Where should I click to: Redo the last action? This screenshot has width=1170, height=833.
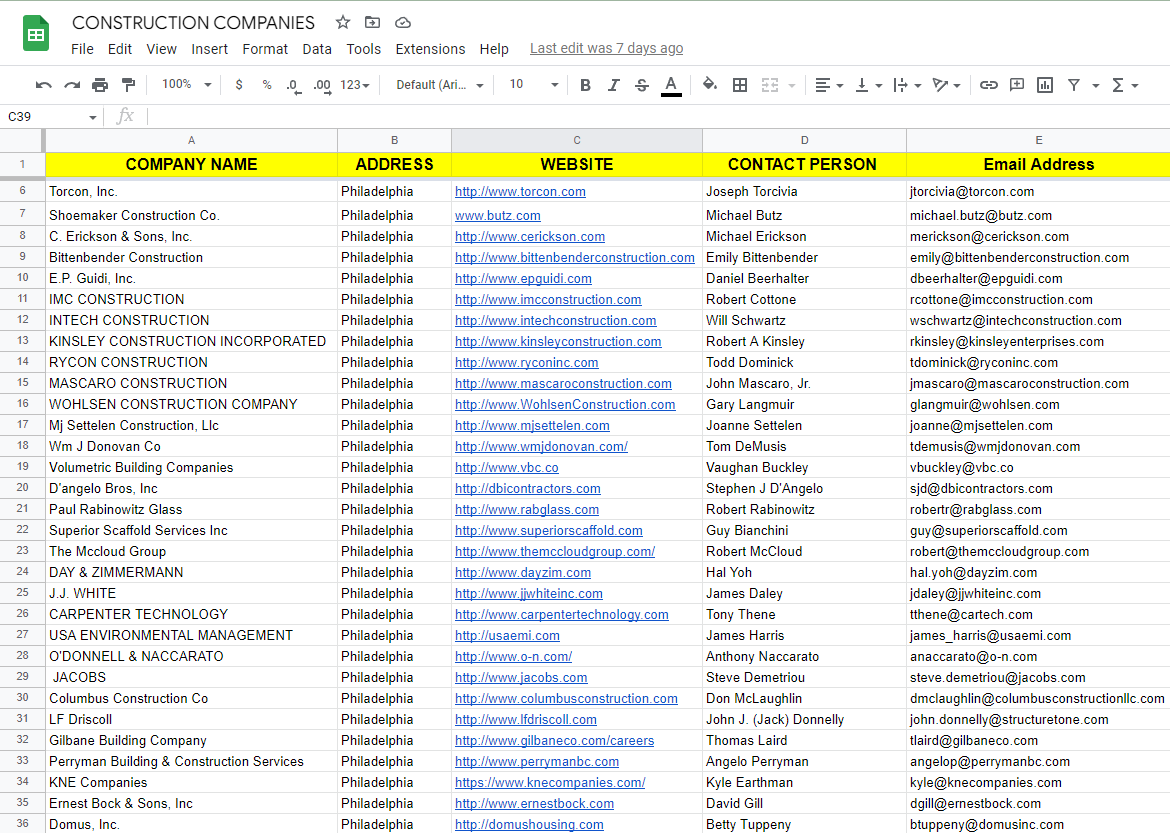click(72, 85)
